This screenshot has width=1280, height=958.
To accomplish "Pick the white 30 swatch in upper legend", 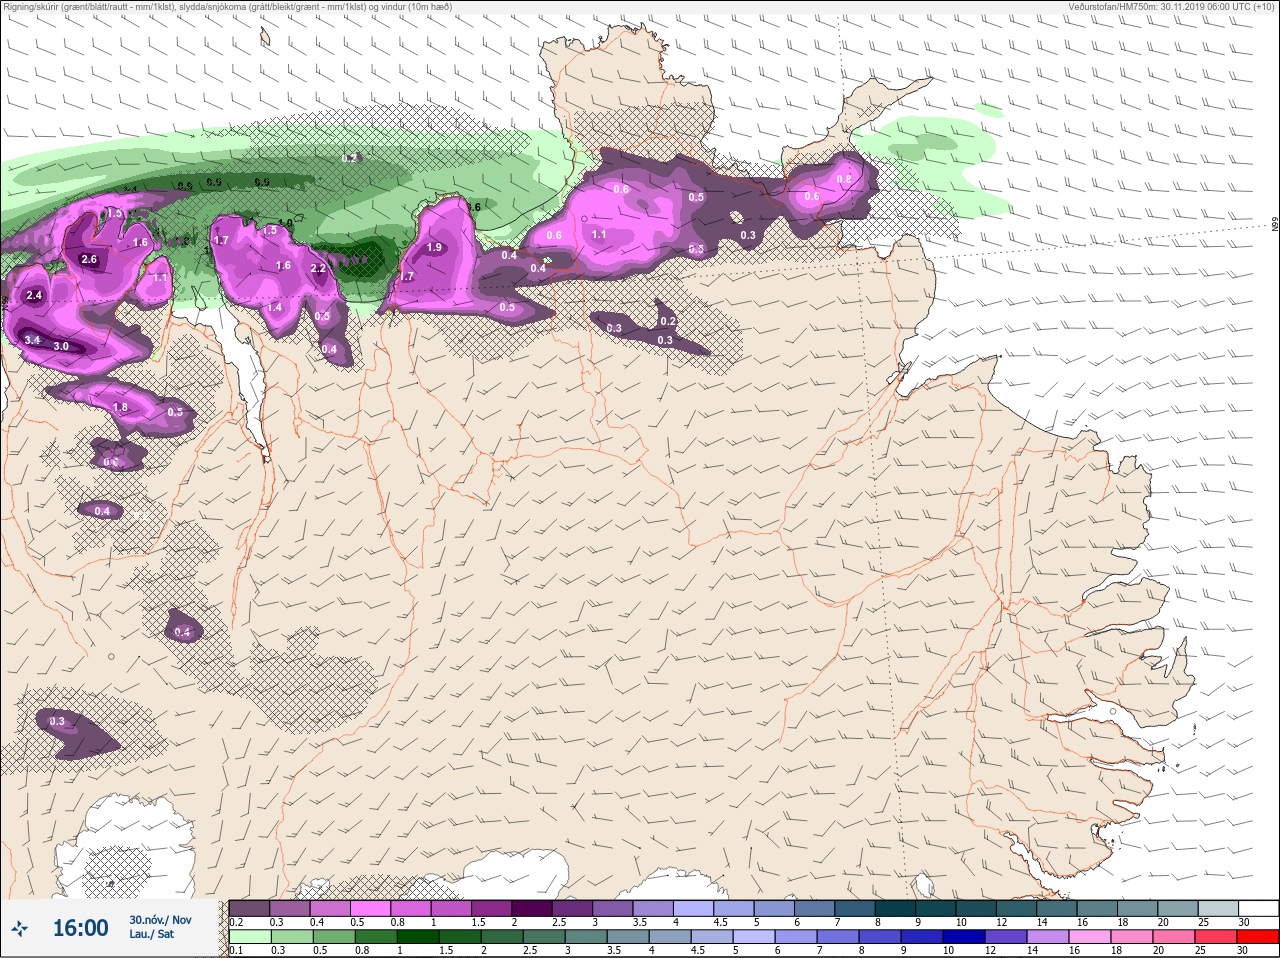I will (x=1259, y=908).
